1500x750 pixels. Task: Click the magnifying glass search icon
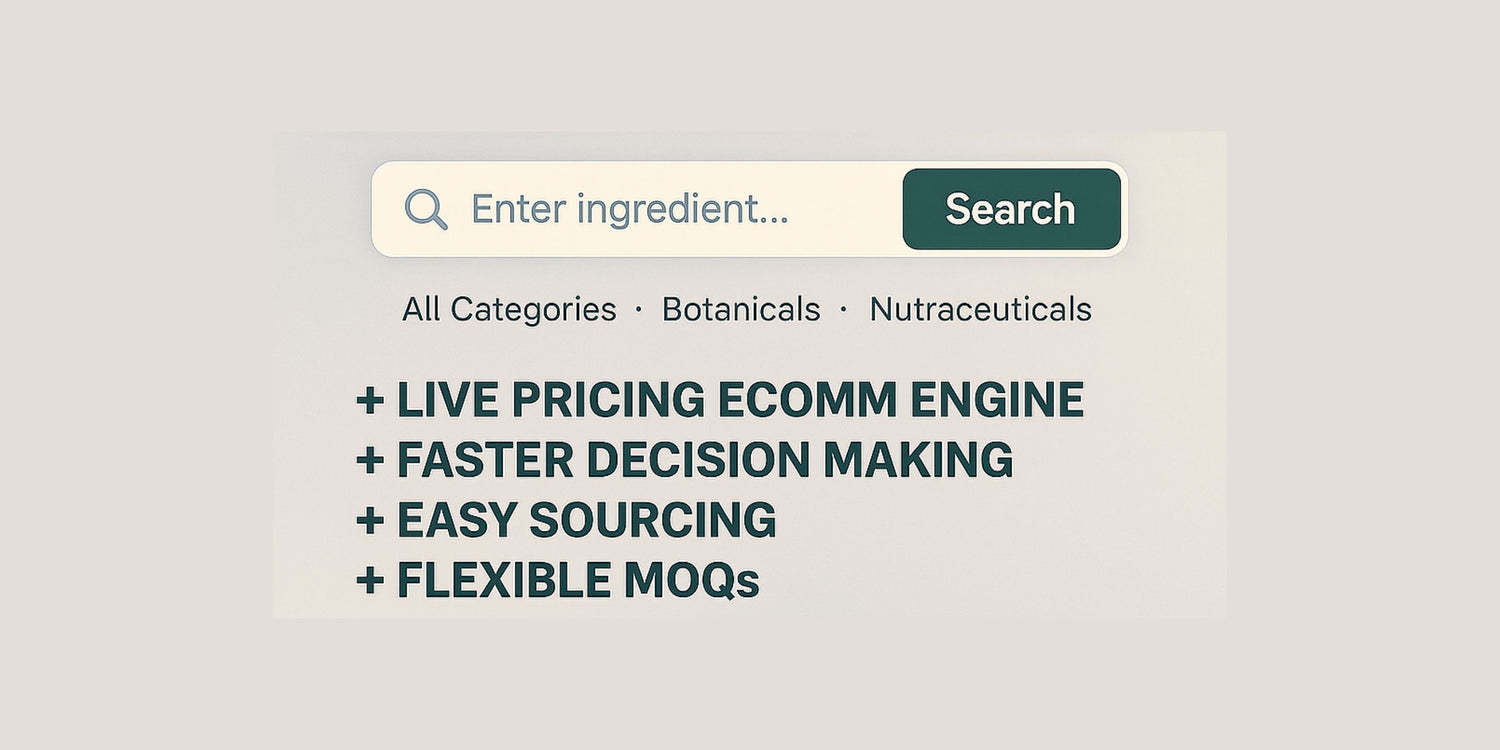426,210
